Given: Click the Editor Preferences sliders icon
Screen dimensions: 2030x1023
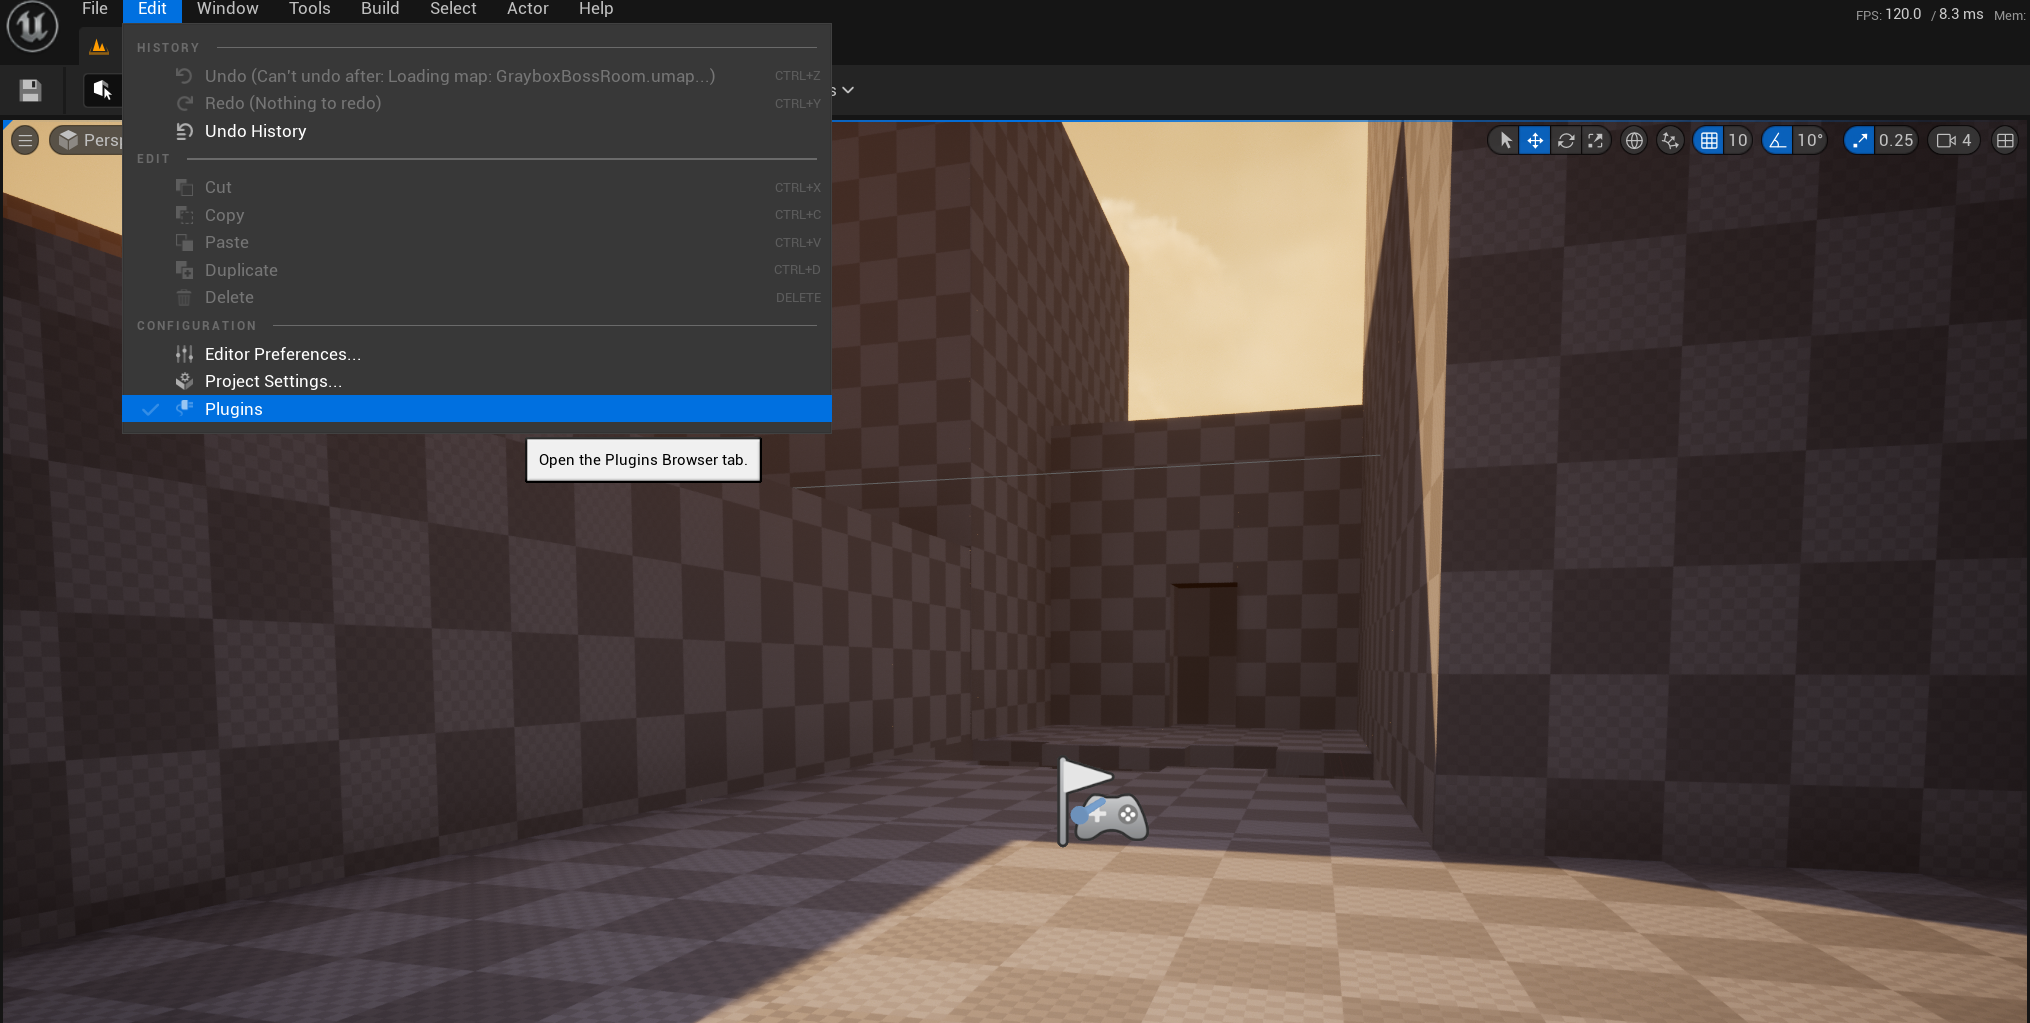Looking at the screenshot, I should click(184, 354).
